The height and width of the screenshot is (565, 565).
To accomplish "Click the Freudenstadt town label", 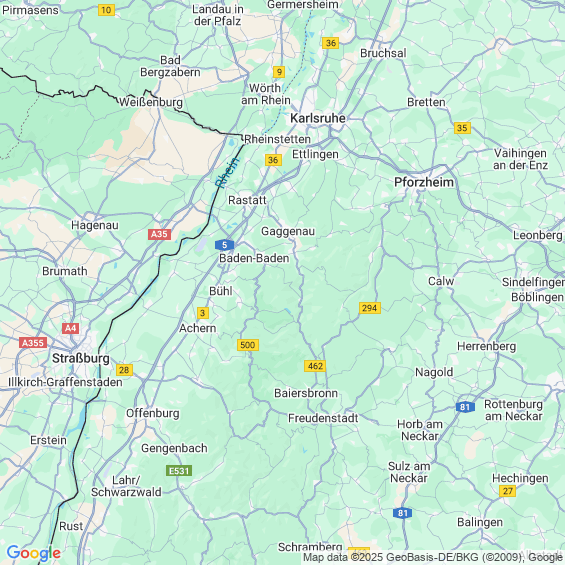I will [323, 418].
